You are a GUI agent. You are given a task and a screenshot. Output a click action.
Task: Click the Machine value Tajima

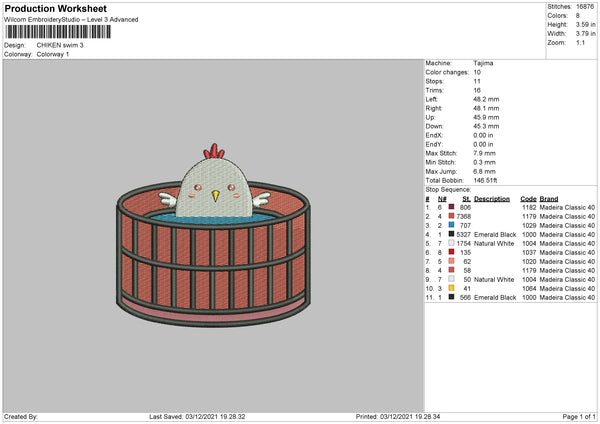[x=483, y=63]
